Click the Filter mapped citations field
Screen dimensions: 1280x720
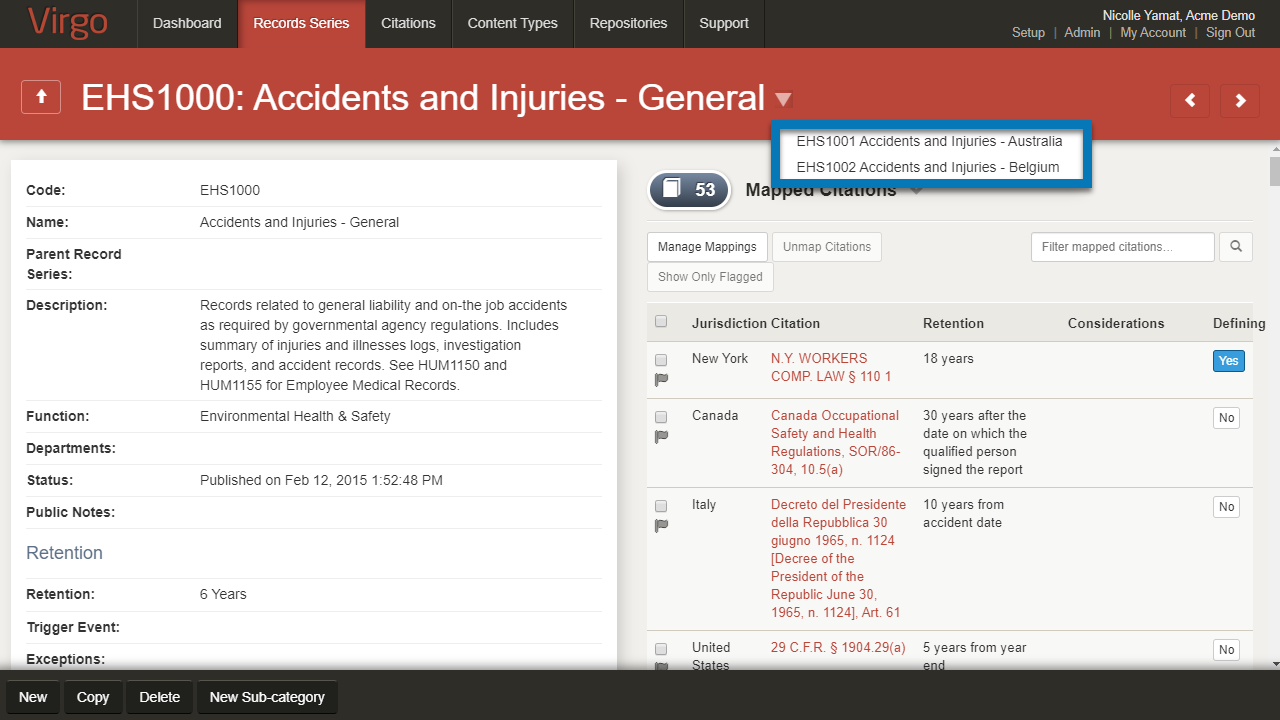click(1122, 247)
